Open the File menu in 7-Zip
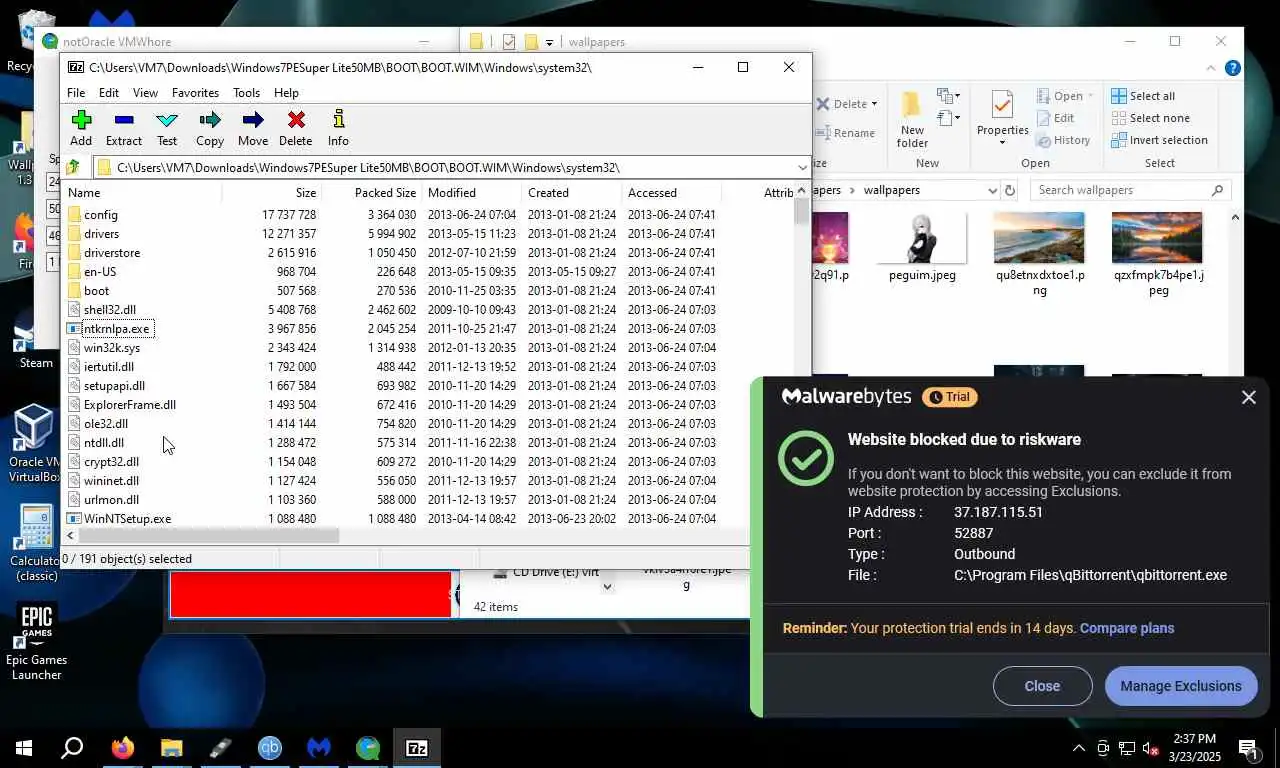Image resolution: width=1280 pixels, height=768 pixels. 76,92
